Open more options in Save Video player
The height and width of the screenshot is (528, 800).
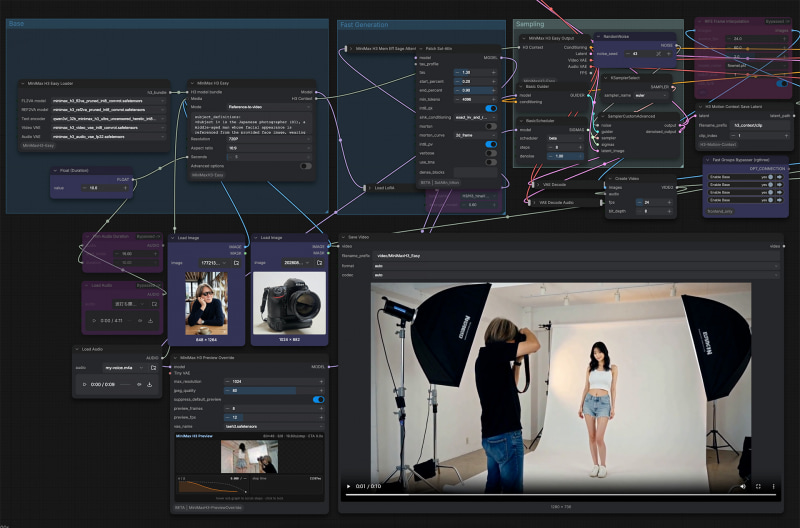tap(773, 486)
